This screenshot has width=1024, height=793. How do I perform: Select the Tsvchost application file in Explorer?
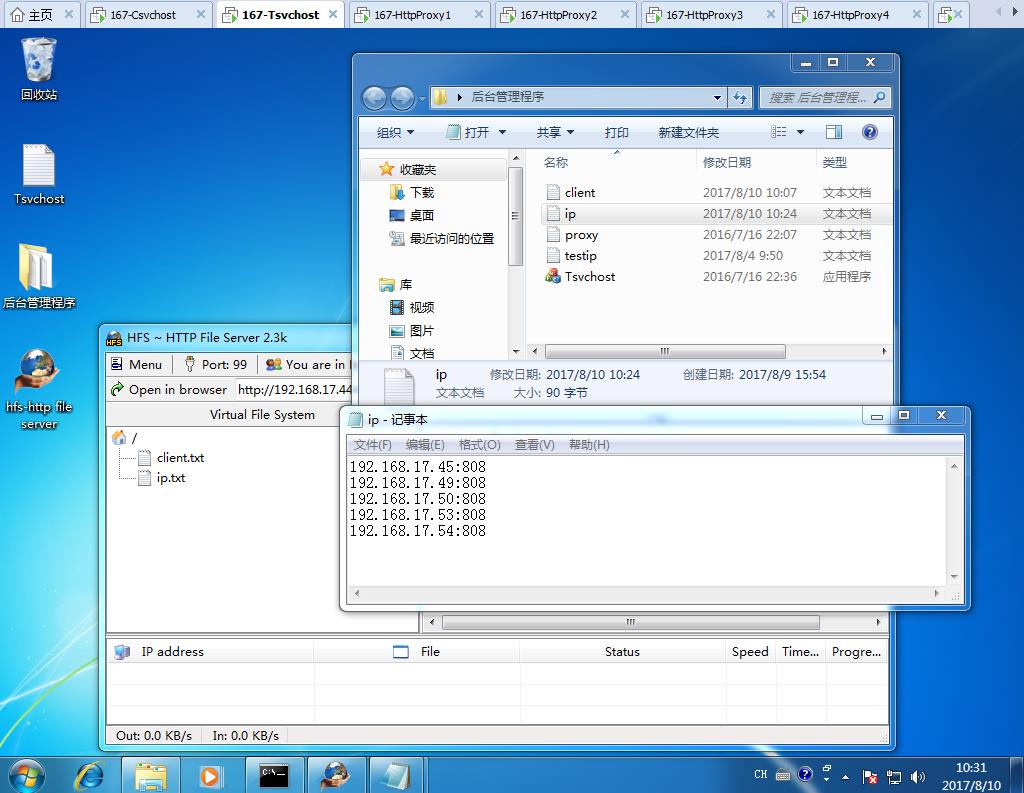(589, 277)
